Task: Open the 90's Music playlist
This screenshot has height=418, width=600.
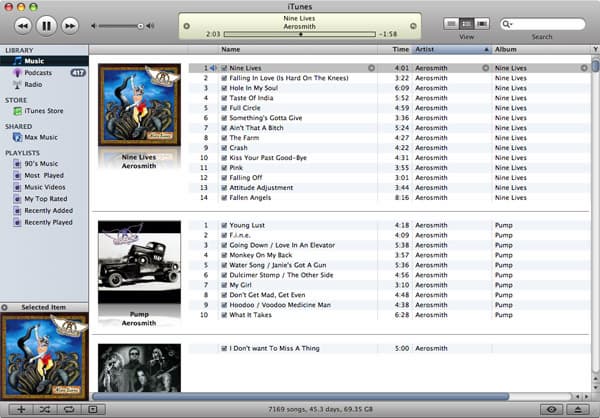Action: tap(41, 163)
